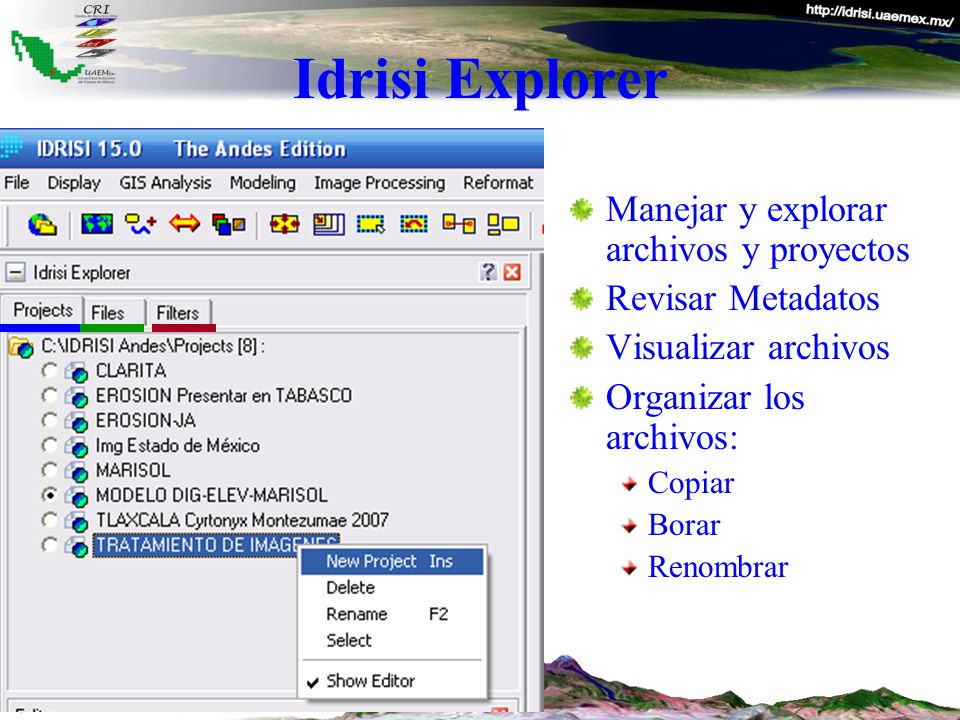This screenshot has width=960, height=720.
Task: Click the four-arrow full extent icon
Action: 285,224
